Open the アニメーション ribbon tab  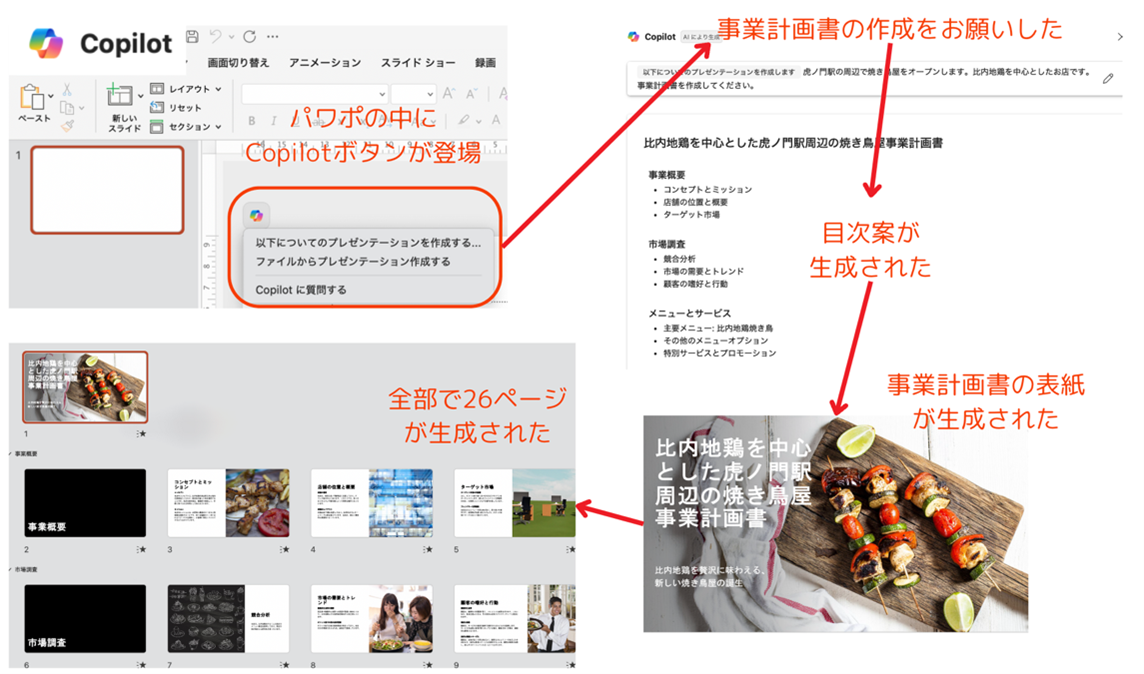pyautogui.click(x=325, y=62)
